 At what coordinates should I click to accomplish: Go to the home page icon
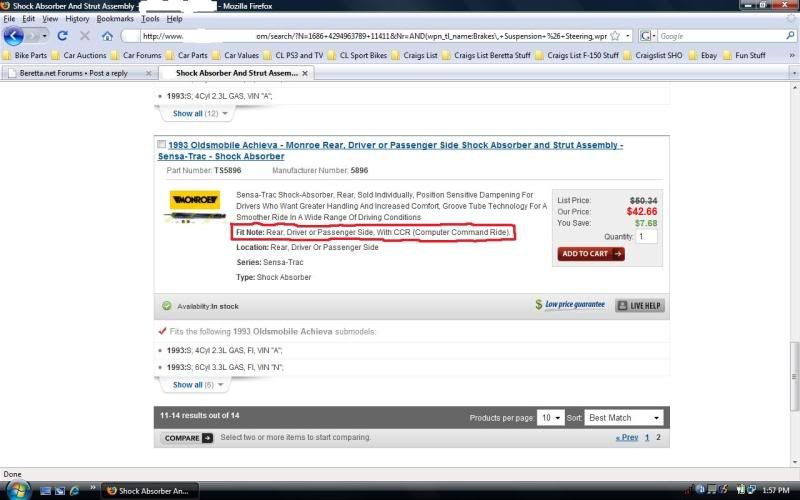(x=107, y=36)
